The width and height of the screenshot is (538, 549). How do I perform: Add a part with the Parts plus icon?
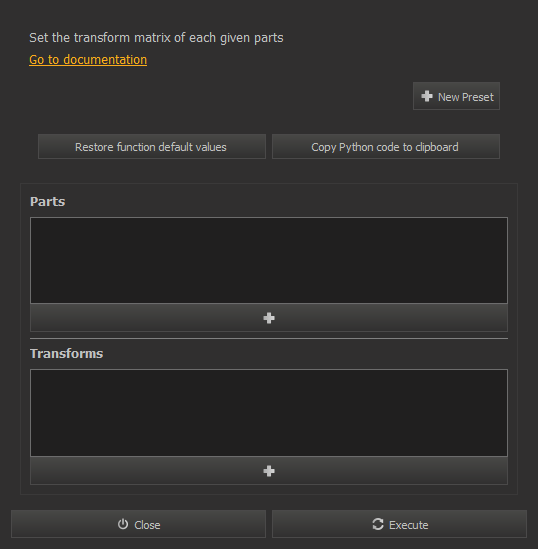(269, 318)
